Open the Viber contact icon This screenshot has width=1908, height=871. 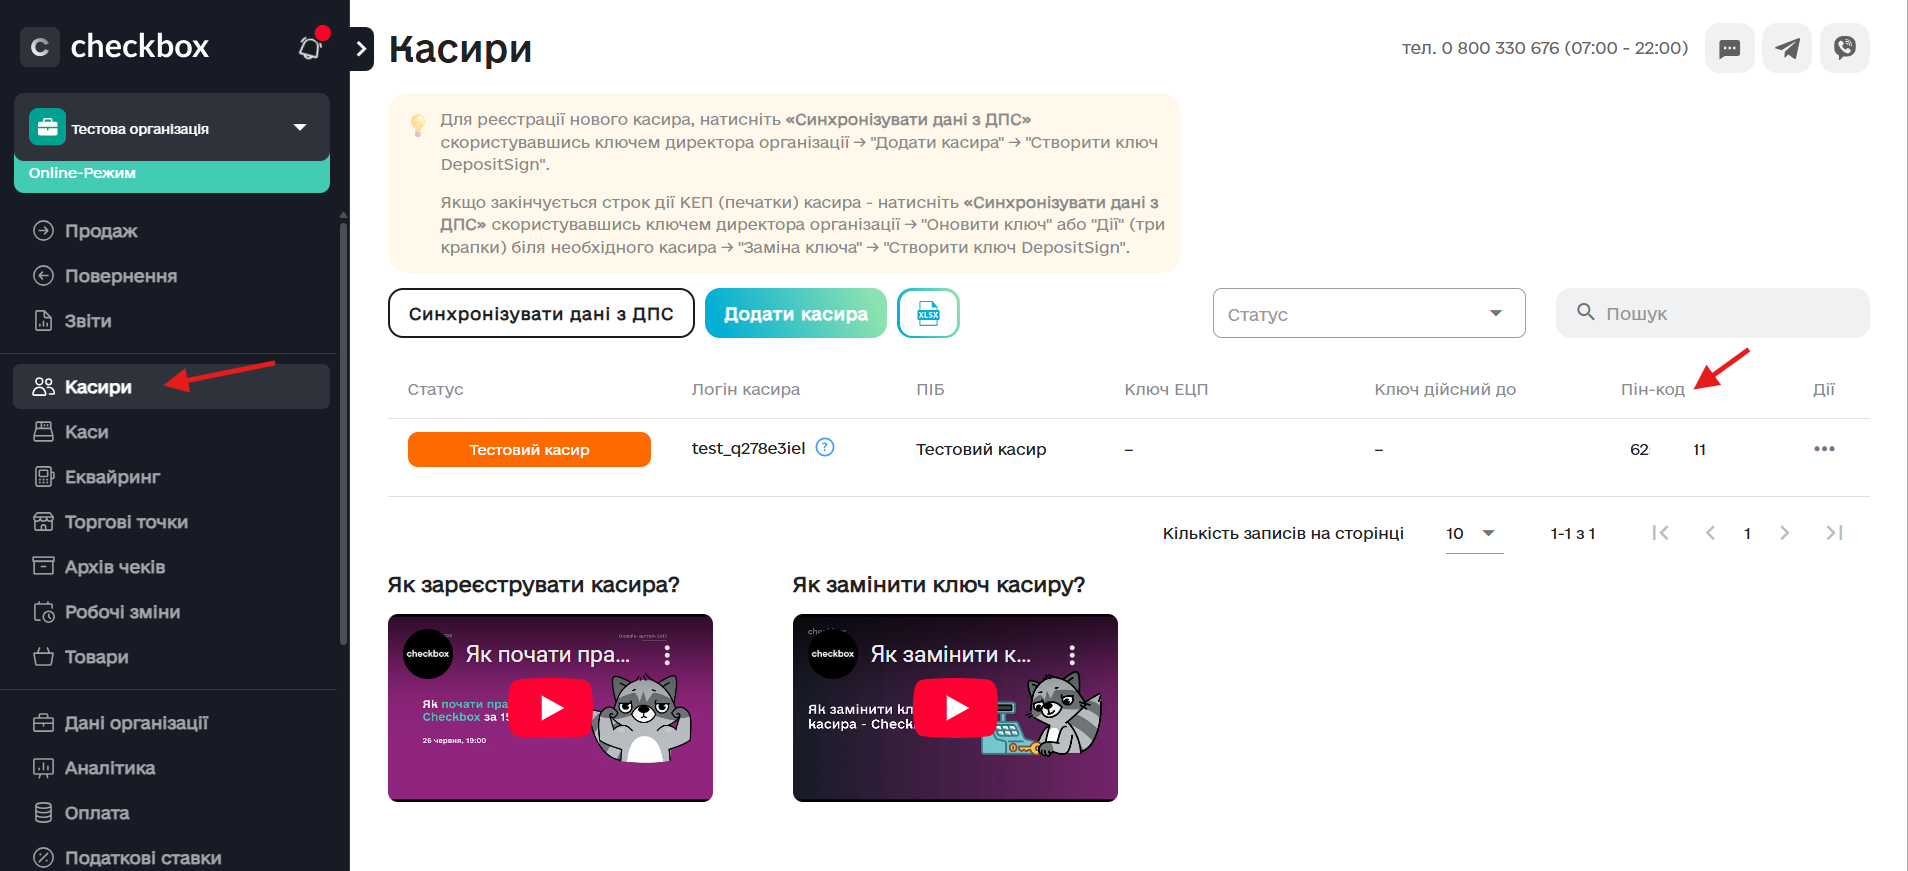[x=1845, y=48]
